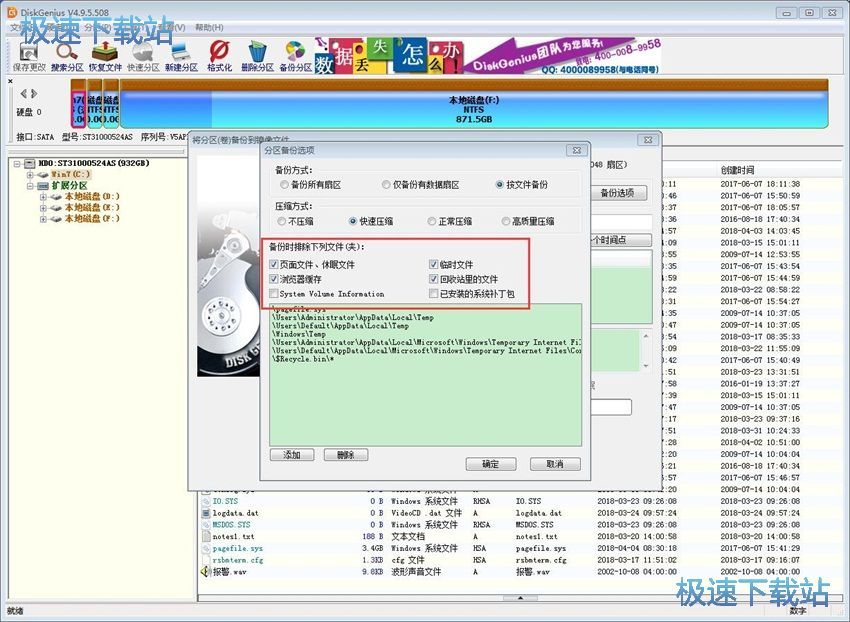Screen dimensions: 850x622
Task: Expand the Win7 (C:) tree node
Action: pos(31,175)
